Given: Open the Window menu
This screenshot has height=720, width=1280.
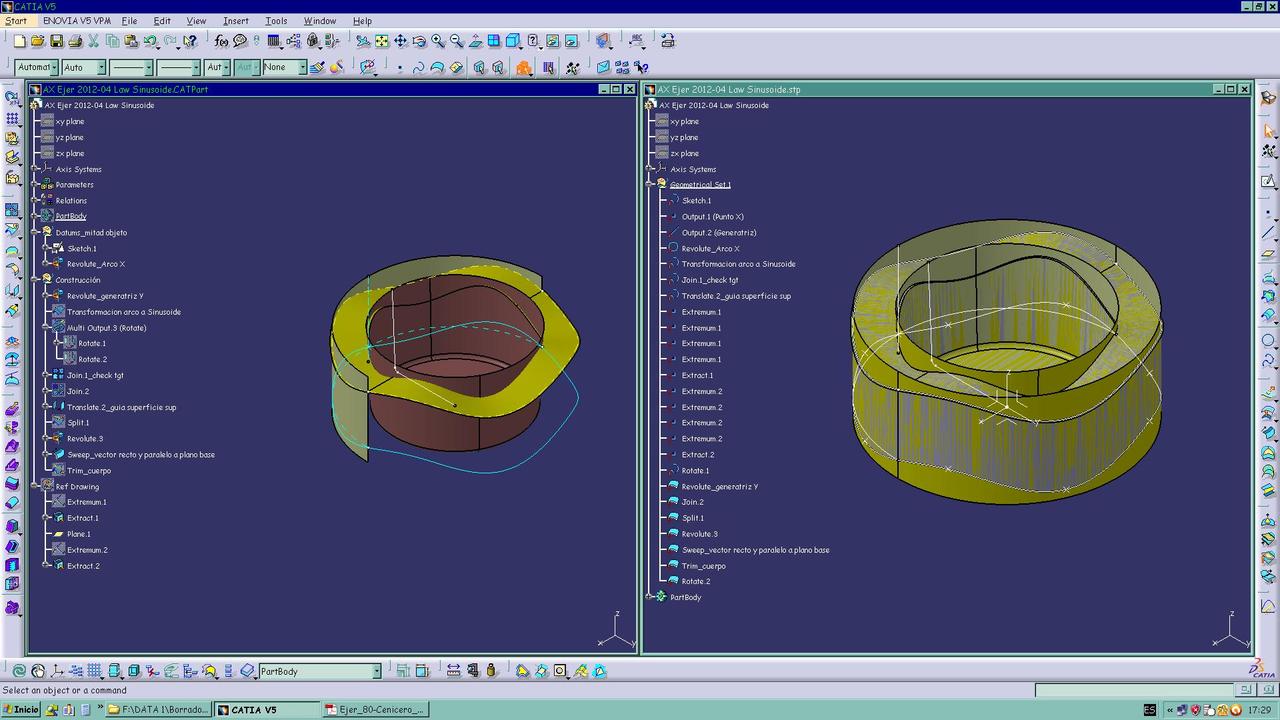Looking at the screenshot, I should pos(320,21).
